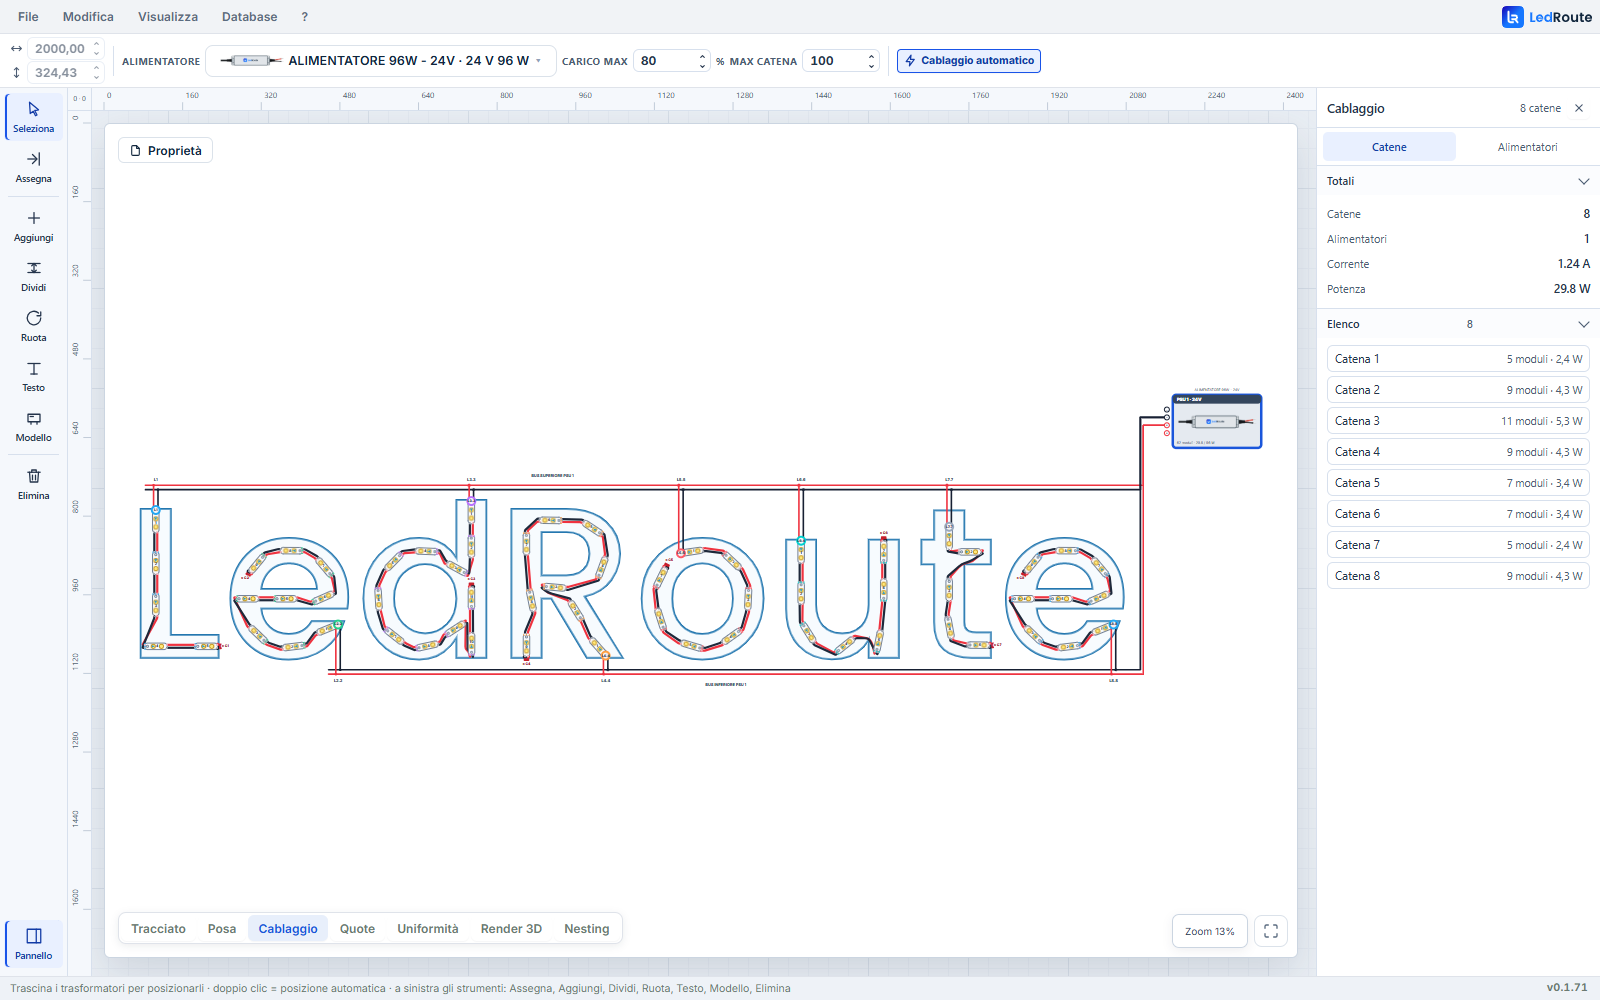Select Catena 3 in the list
1600x1000 pixels.
1458,421
